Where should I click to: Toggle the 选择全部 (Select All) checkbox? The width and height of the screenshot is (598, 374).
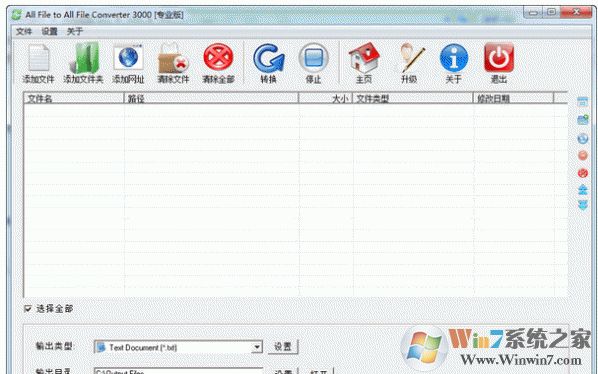[x=28, y=308]
